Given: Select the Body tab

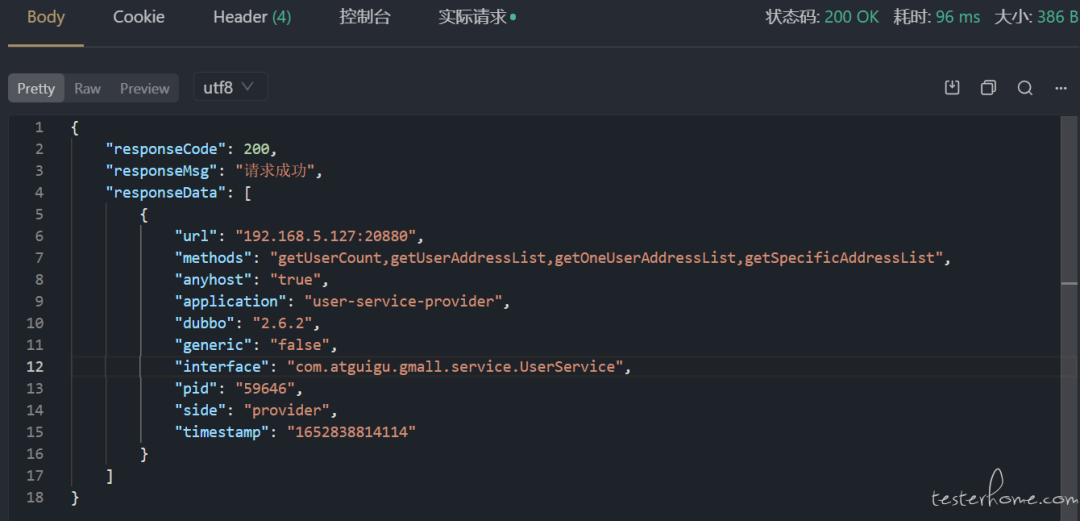Looking at the screenshot, I should (46, 17).
